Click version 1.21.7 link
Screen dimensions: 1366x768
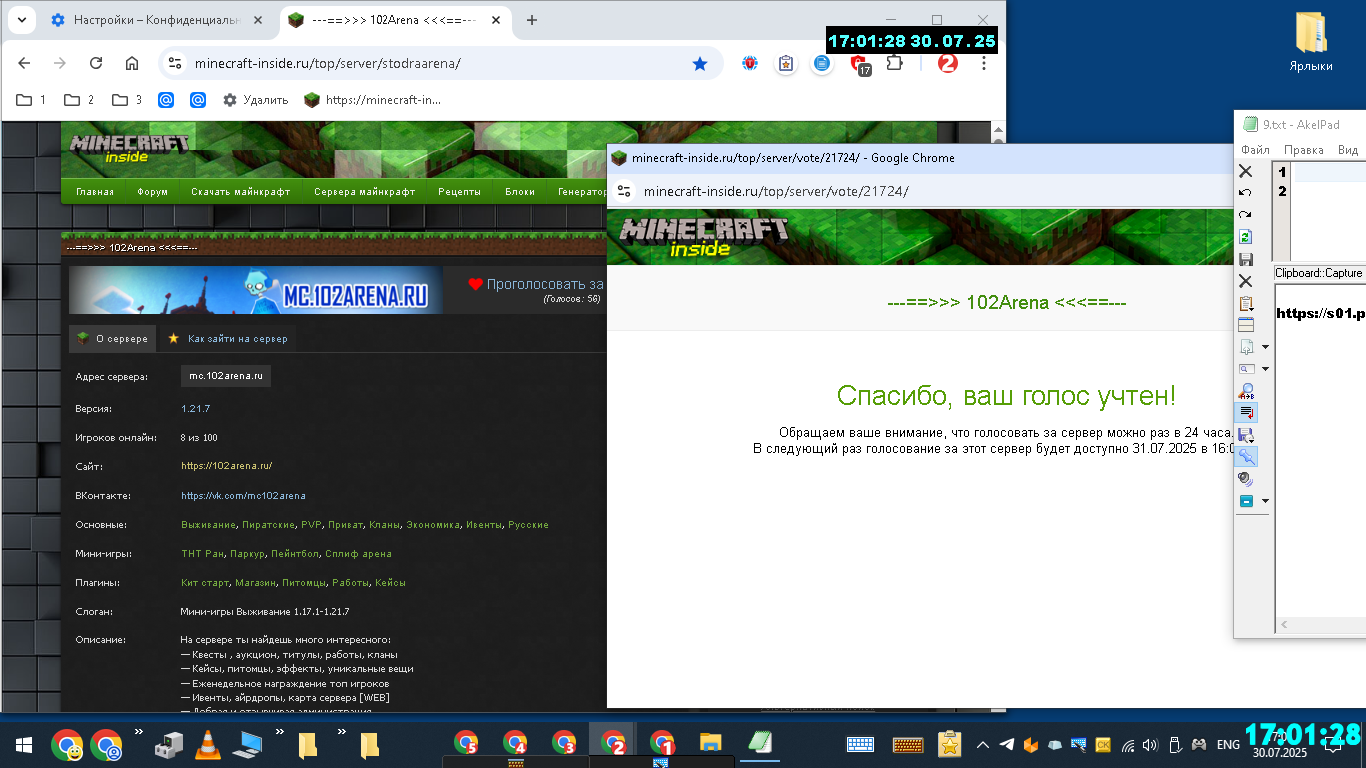coord(195,408)
